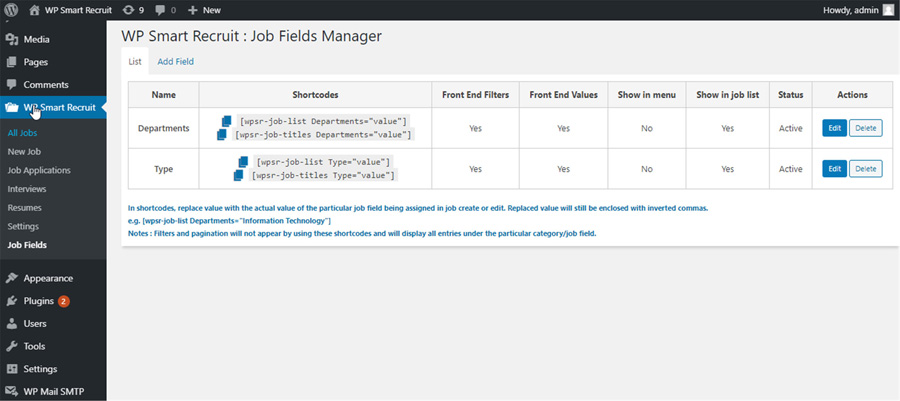
Task: Edit the Type job field
Action: tap(834, 169)
